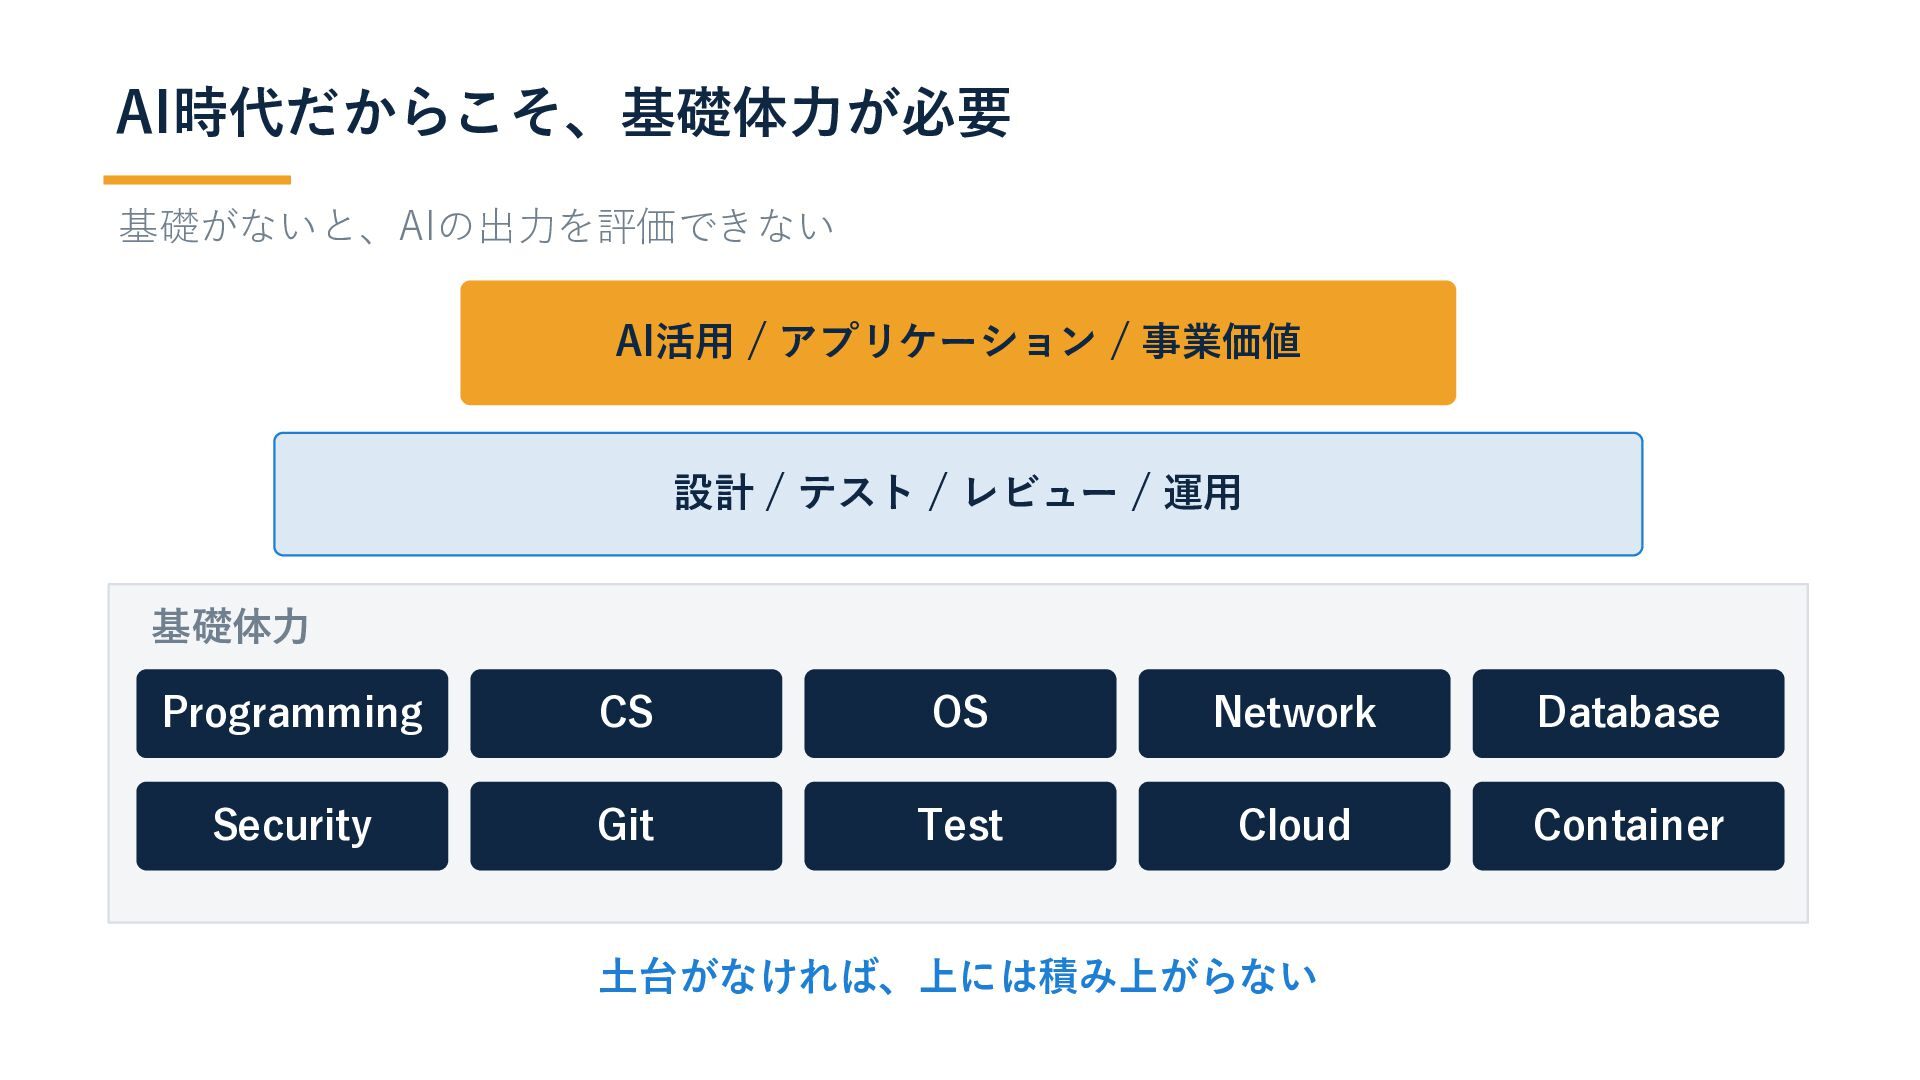Select the word 運用 in the blue box

pos(1202,493)
